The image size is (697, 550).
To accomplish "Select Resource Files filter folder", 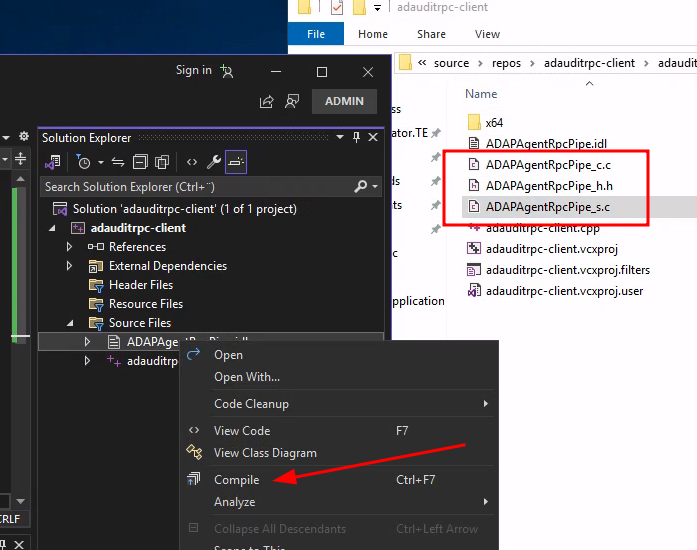I will click(x=146, y=304).
